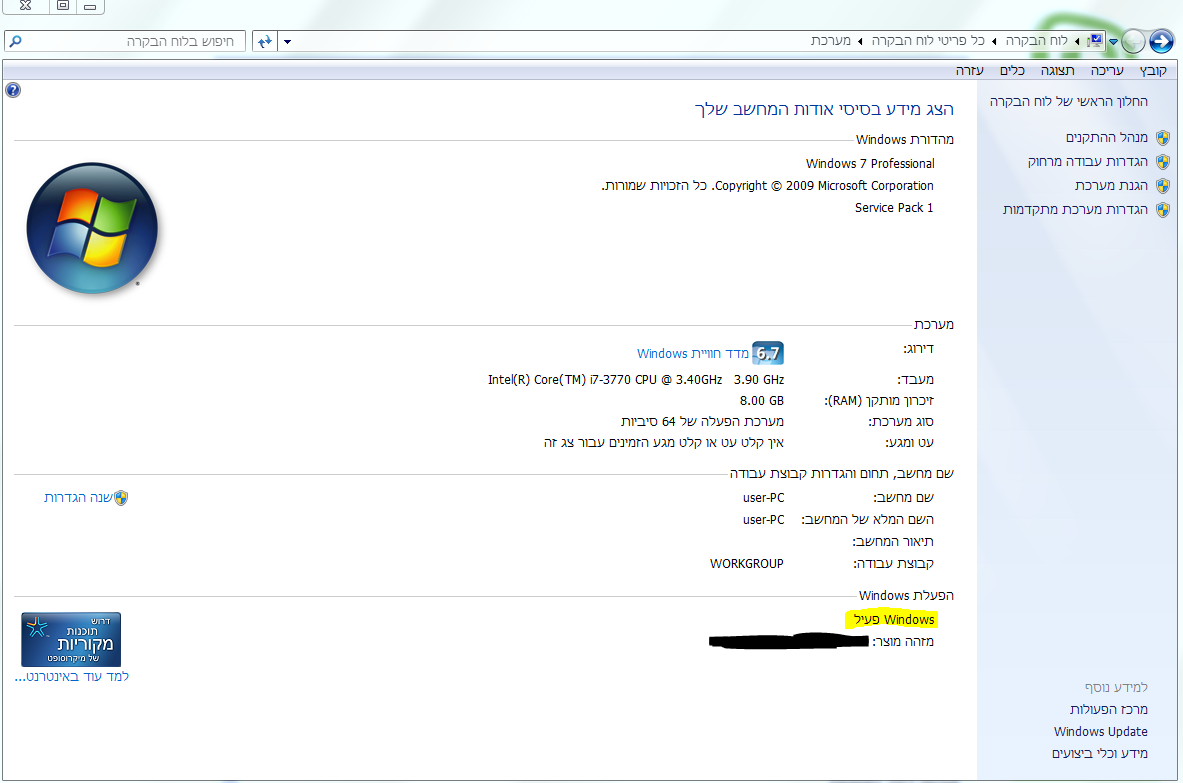Expand the address bar history dropdown arrow

point(287,41)
